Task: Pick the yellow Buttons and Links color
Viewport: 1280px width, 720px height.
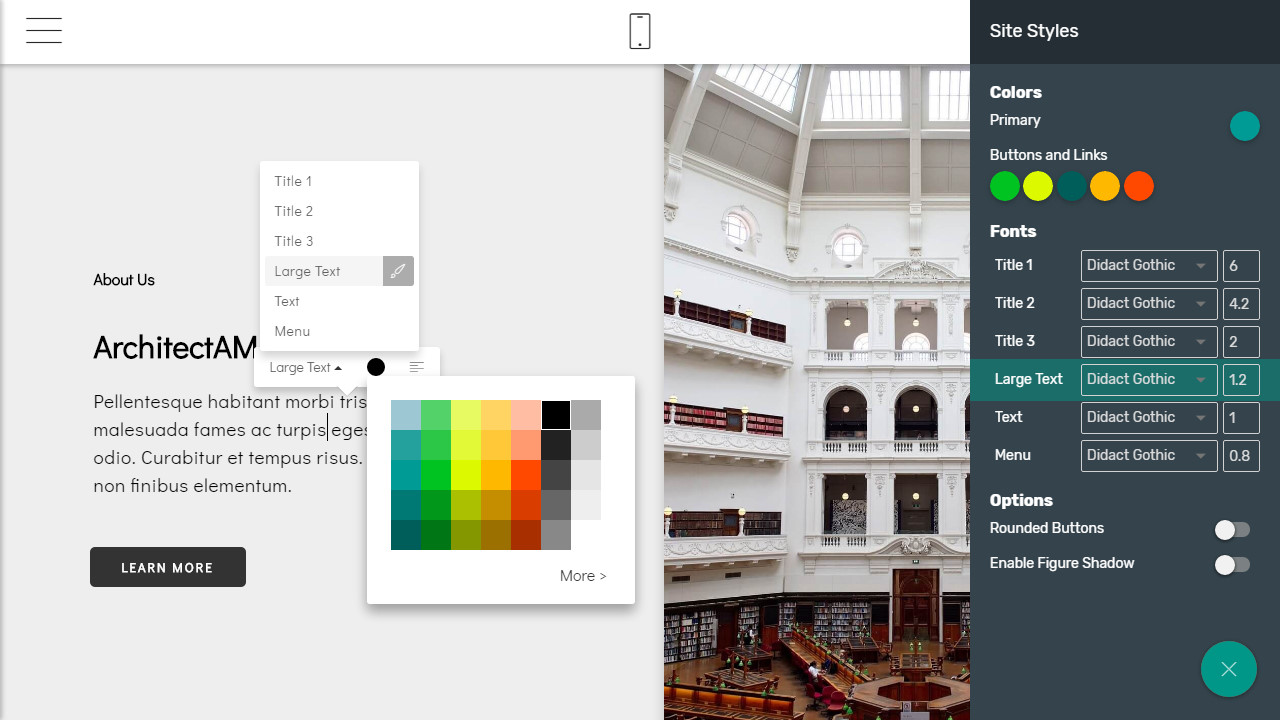Action: coord(1038,186)
